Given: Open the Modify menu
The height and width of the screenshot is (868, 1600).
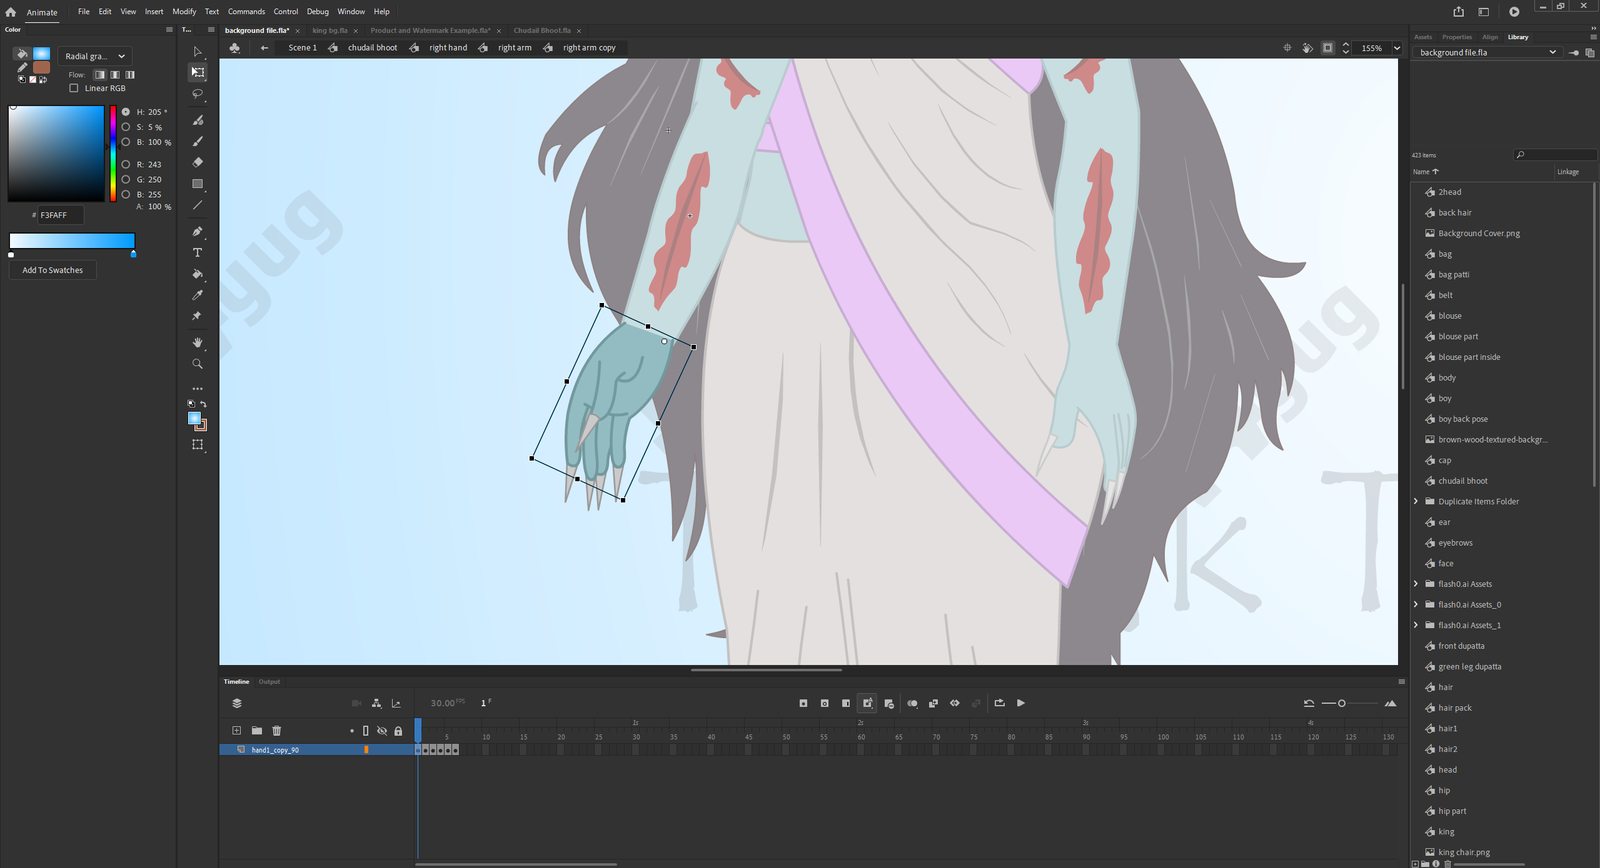Looking at the screenshot, I should [184, 12].
